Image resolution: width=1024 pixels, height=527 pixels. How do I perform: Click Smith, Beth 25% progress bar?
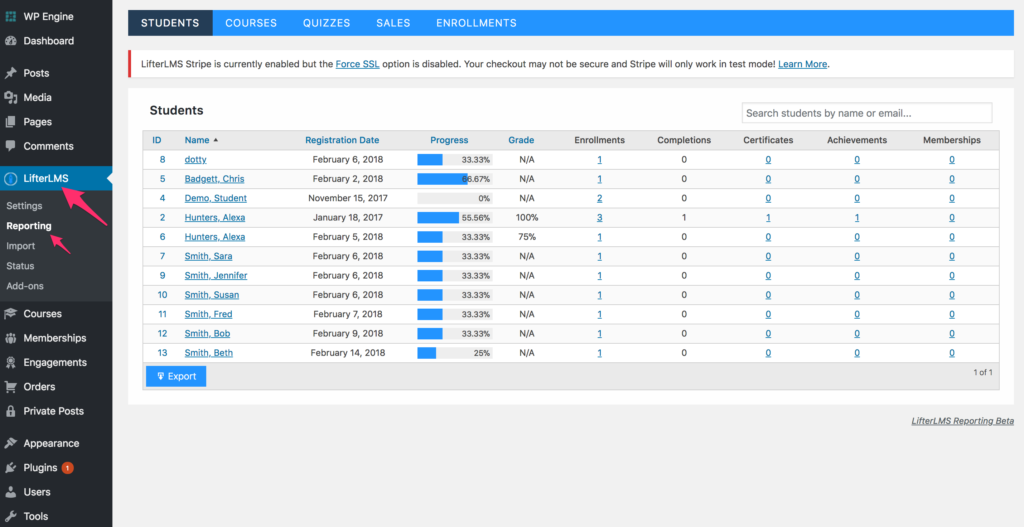(455, 353)
